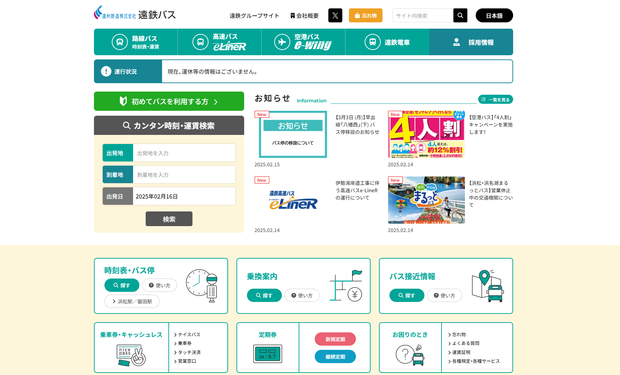
Task: Open the 空港バス 4人割キャンペーン news text
Action: 491,125
